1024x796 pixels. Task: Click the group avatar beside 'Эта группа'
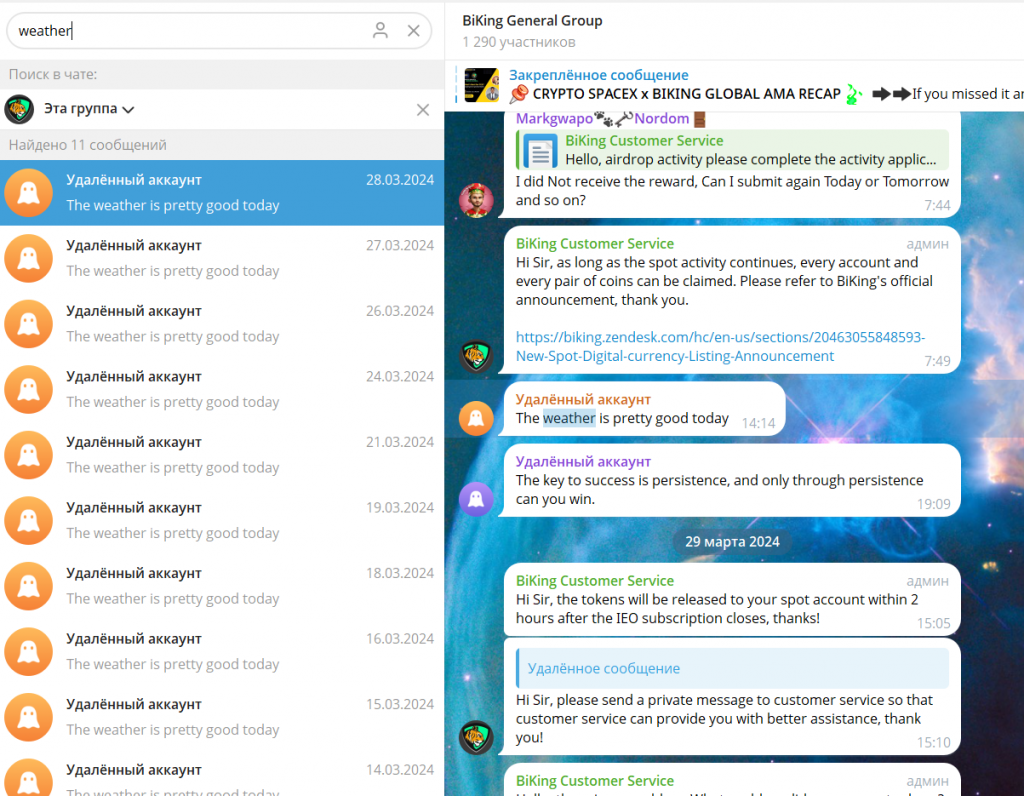point(19,109)
